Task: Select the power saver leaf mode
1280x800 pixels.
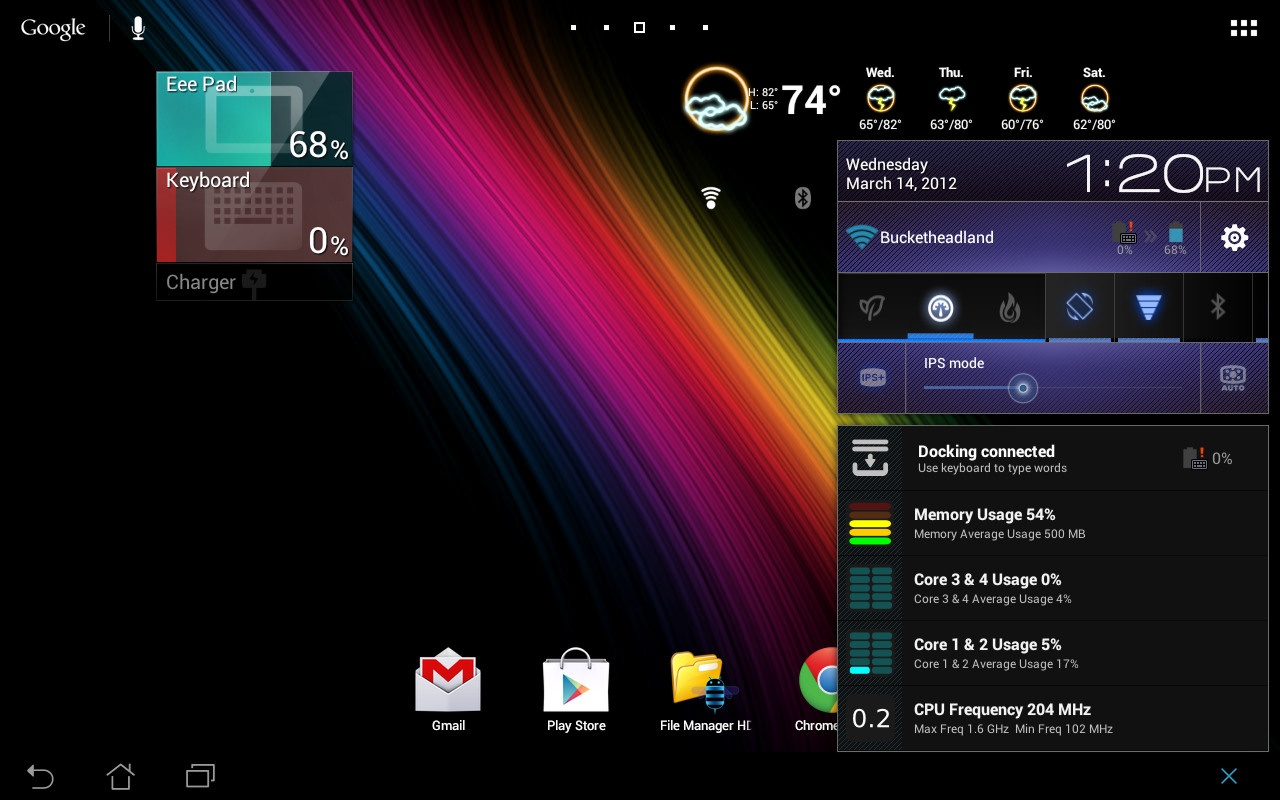Action: pyautogui.click(x=871, y=307)
